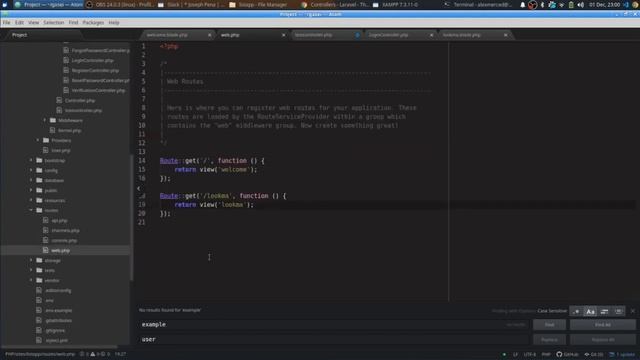
Task: Open notifications bell in system tray
Action: (522, 5)
